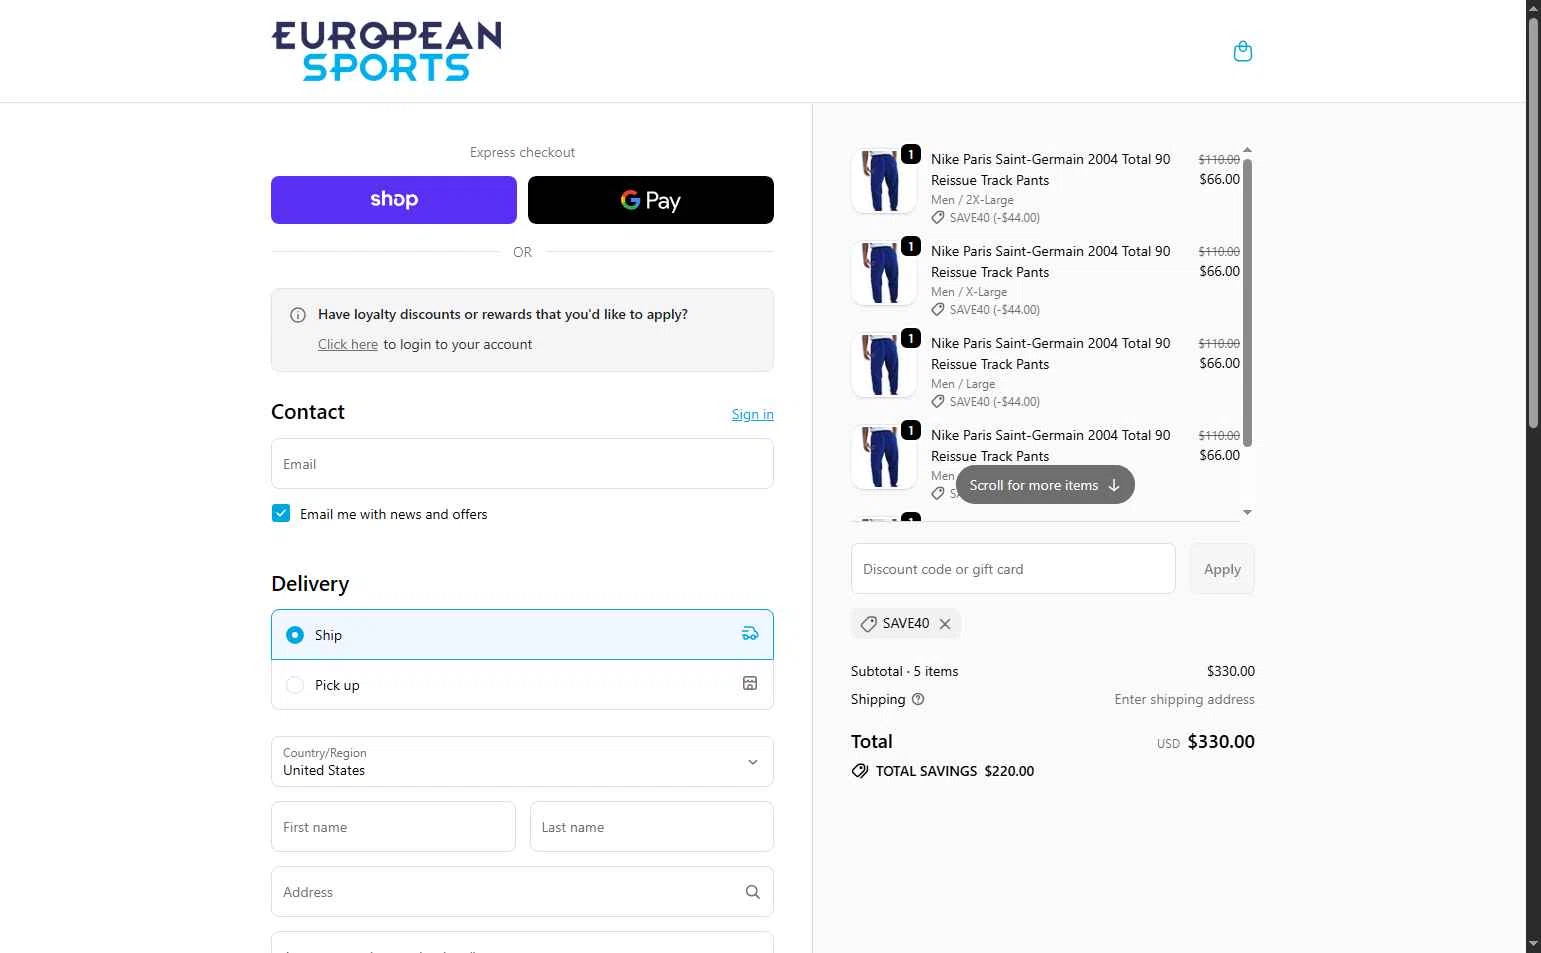Pay with Google Pay express checkout
Image resolution: width=1541 pixels, height=953 pixels.
tap(651, 200)
